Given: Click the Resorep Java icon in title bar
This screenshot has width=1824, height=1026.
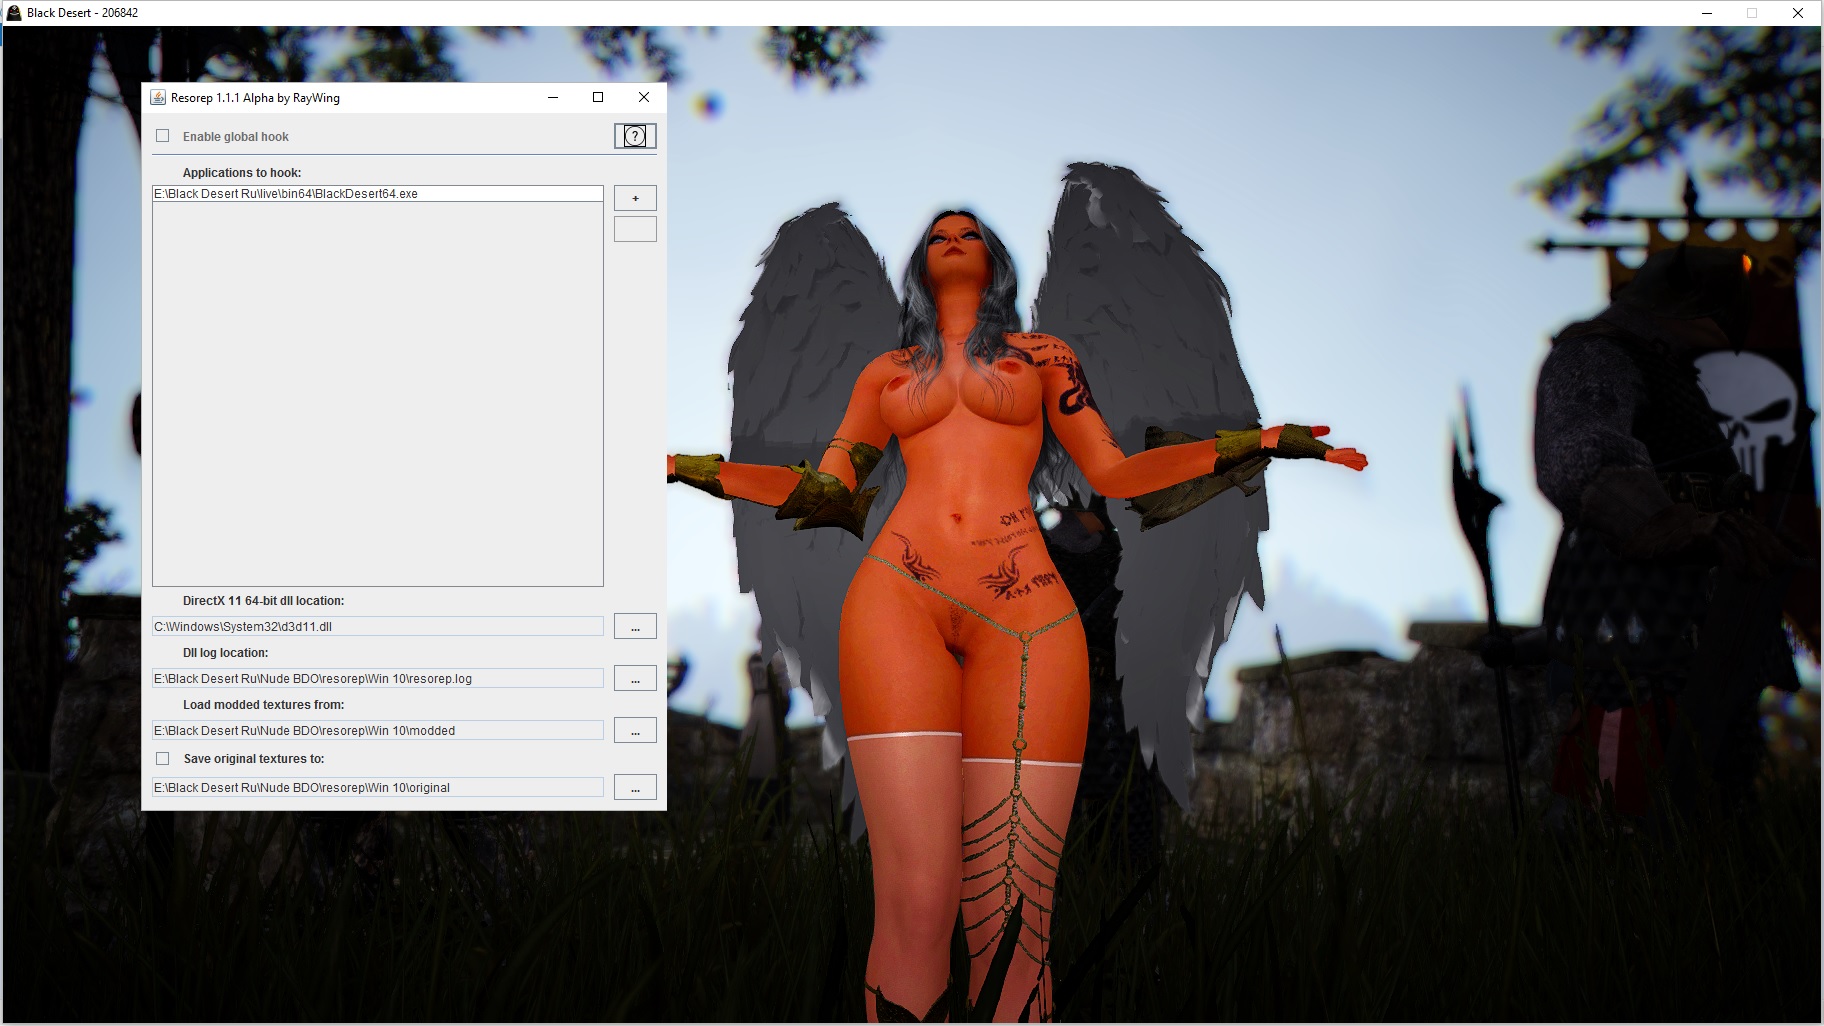Looking at the screenshot, I should point(158,97).
